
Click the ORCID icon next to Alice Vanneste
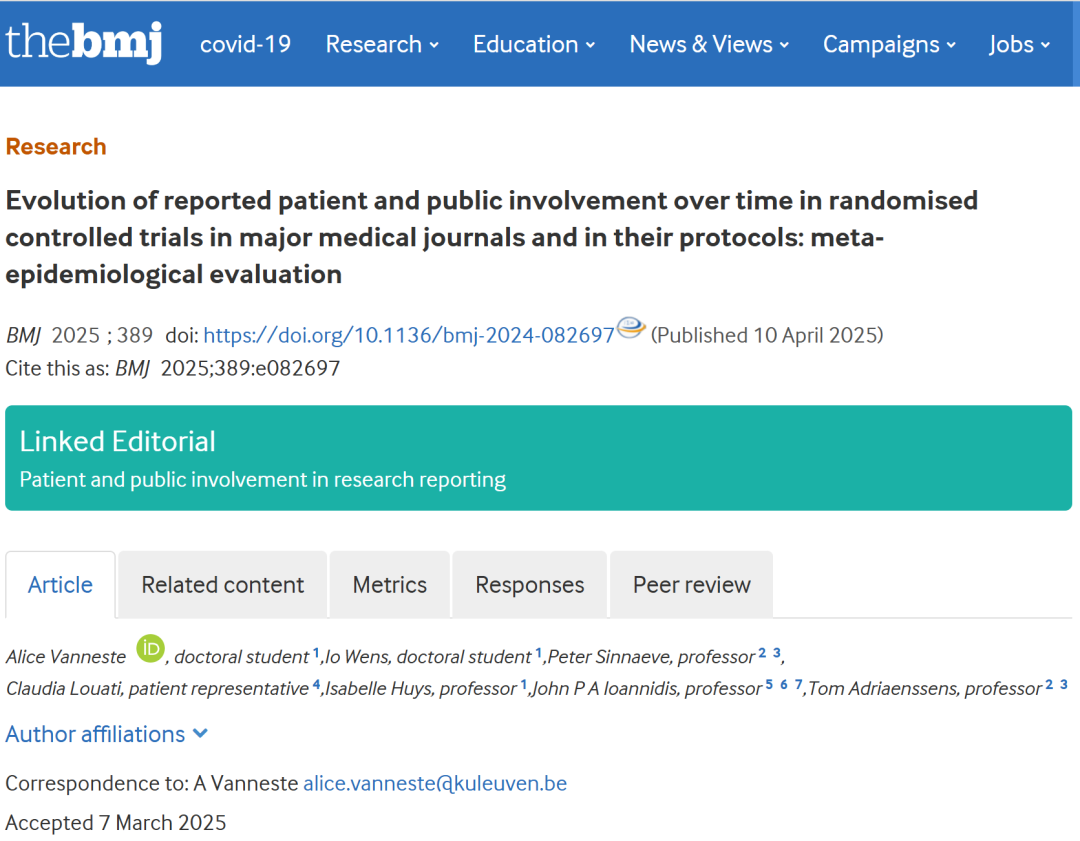[x=148, y=648]
